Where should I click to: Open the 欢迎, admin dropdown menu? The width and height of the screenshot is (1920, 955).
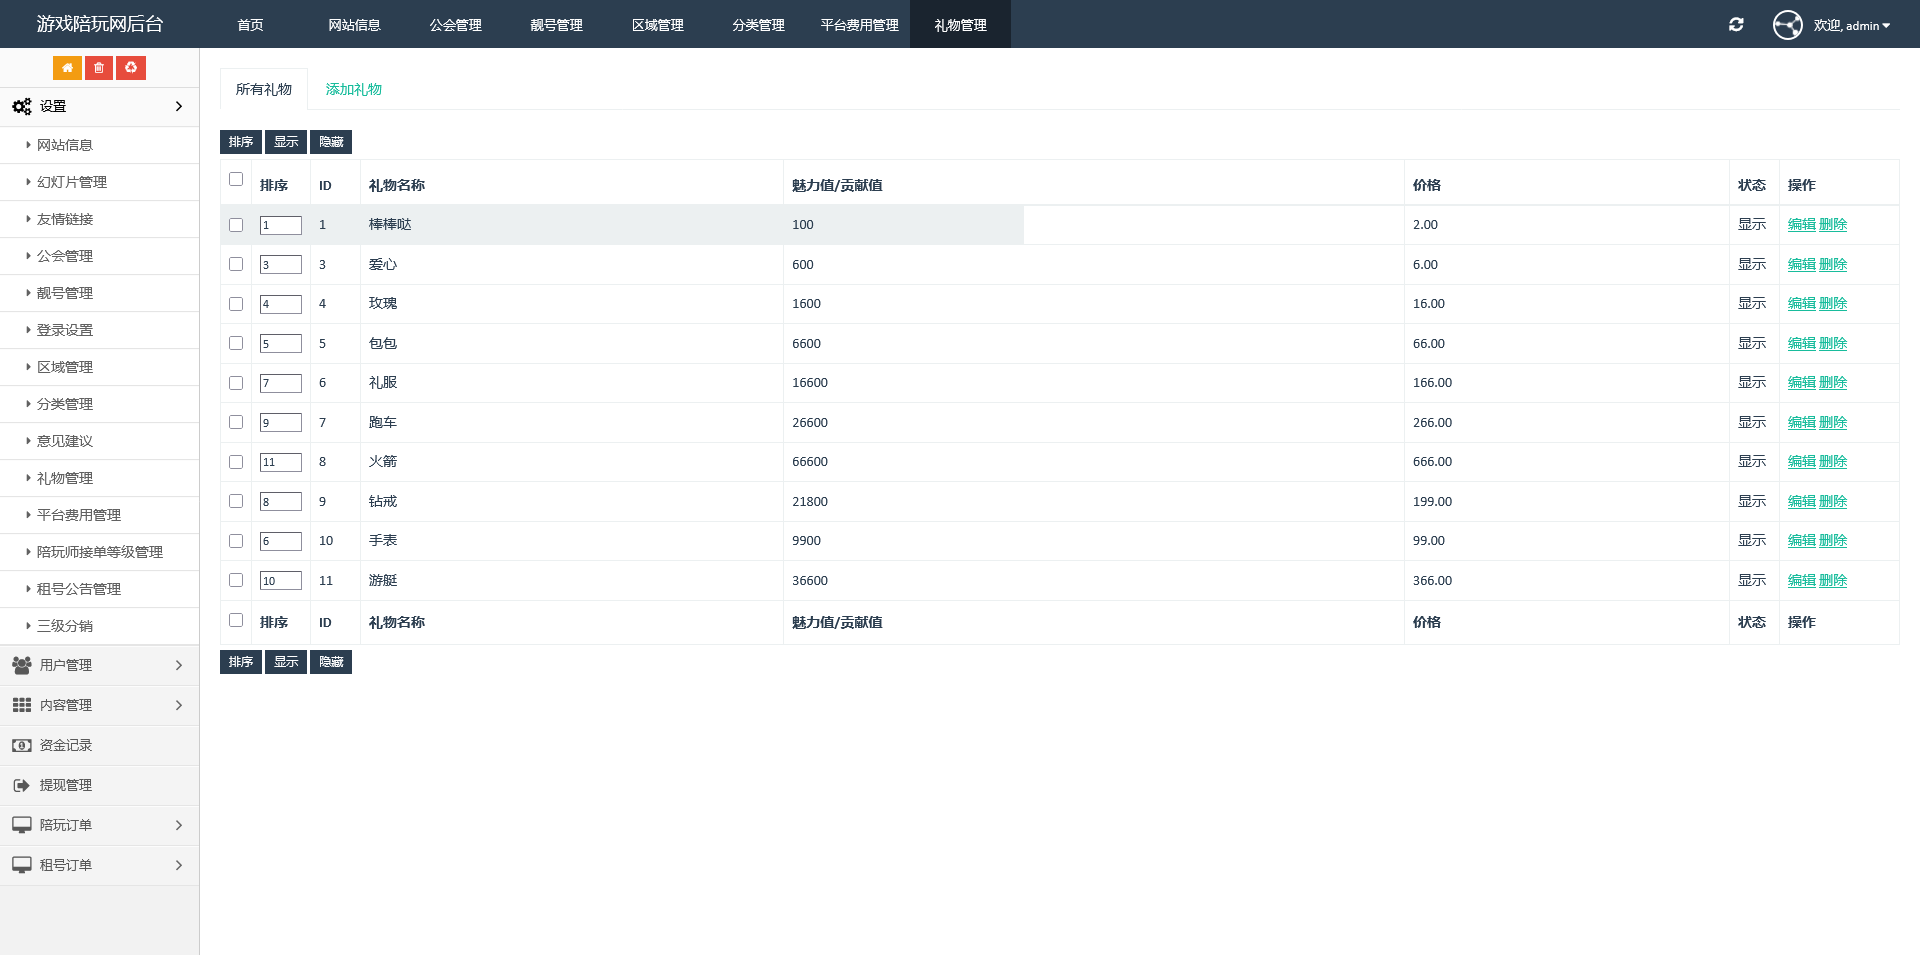pos(1851,25)
